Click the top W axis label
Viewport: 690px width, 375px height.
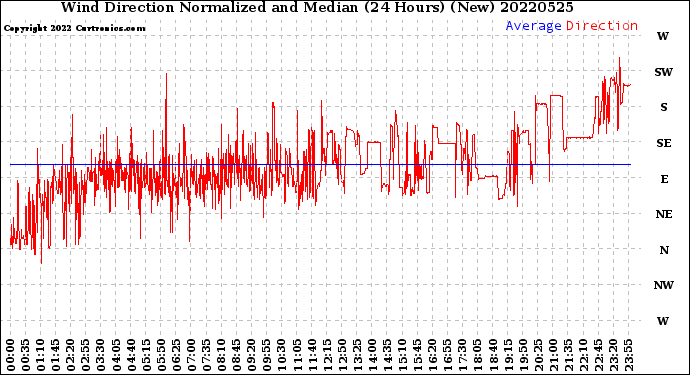click(663, 36)
